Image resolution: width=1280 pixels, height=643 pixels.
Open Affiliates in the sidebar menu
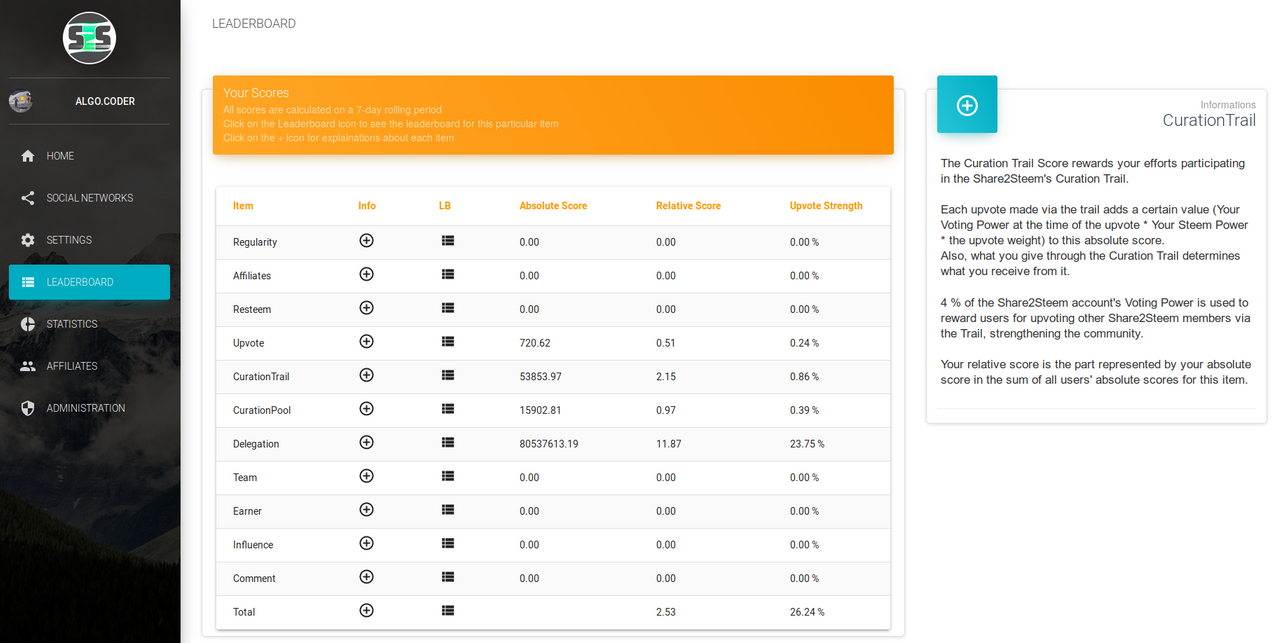[x=89, y=366]
